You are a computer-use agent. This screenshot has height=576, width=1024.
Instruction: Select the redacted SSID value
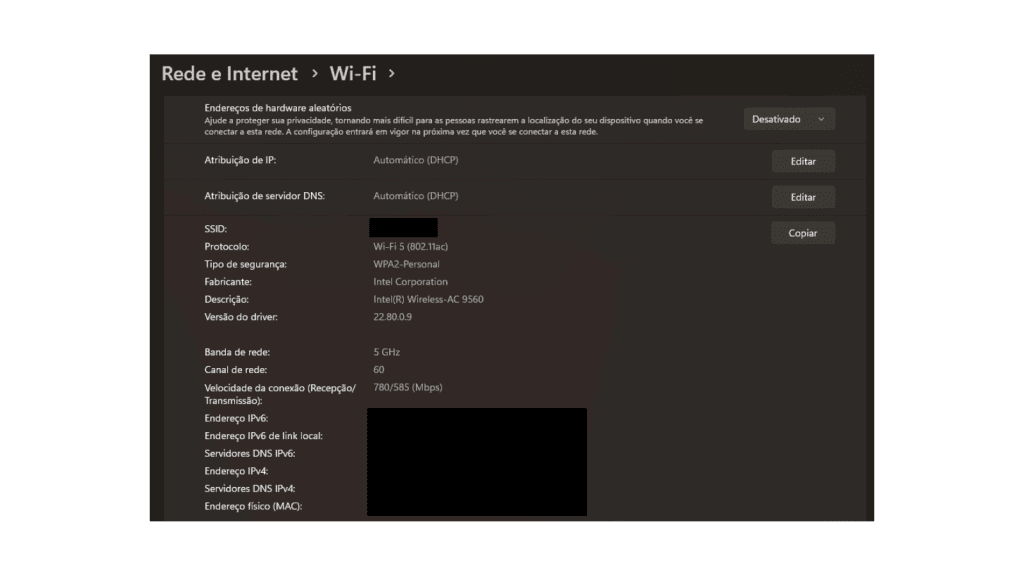[x=404, y=227]
